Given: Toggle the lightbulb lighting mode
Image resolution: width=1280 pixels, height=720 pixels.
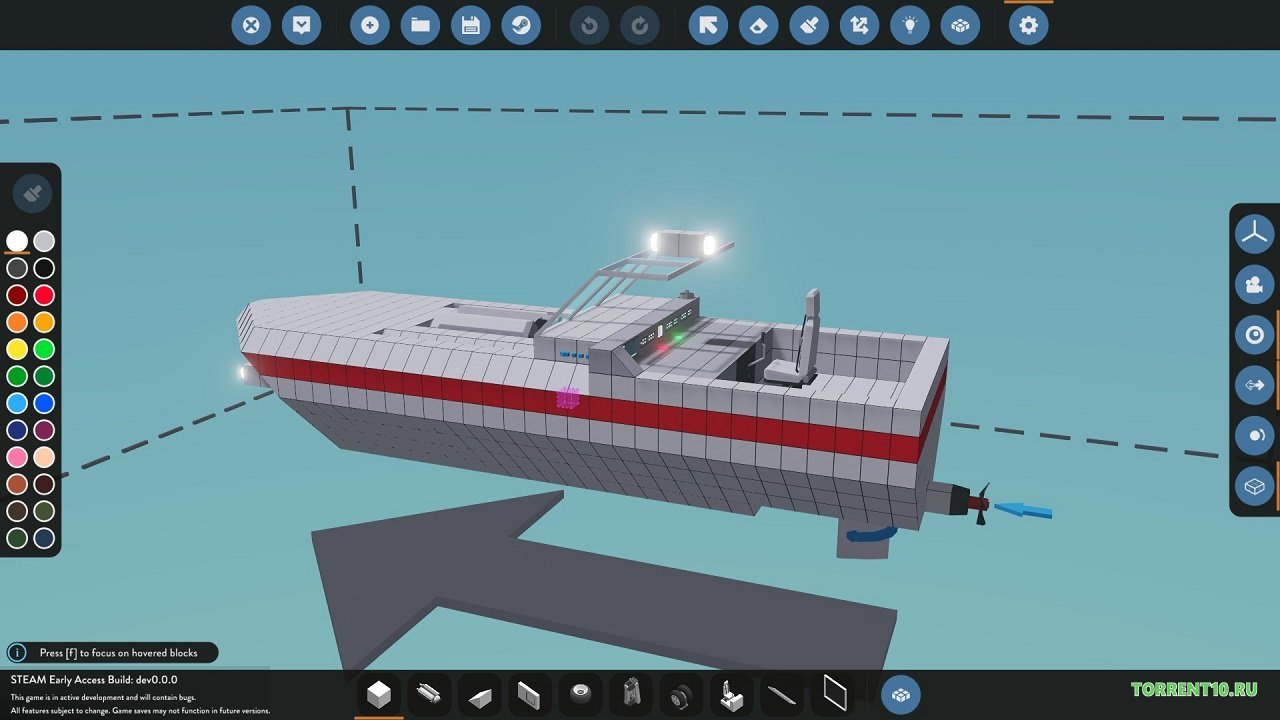Looking at the screenshot, I should pyautogui.click(x=908, y=26).
